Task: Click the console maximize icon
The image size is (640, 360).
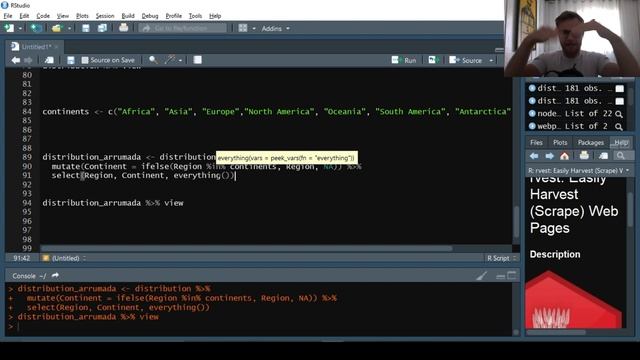Action: click(511, 276)
